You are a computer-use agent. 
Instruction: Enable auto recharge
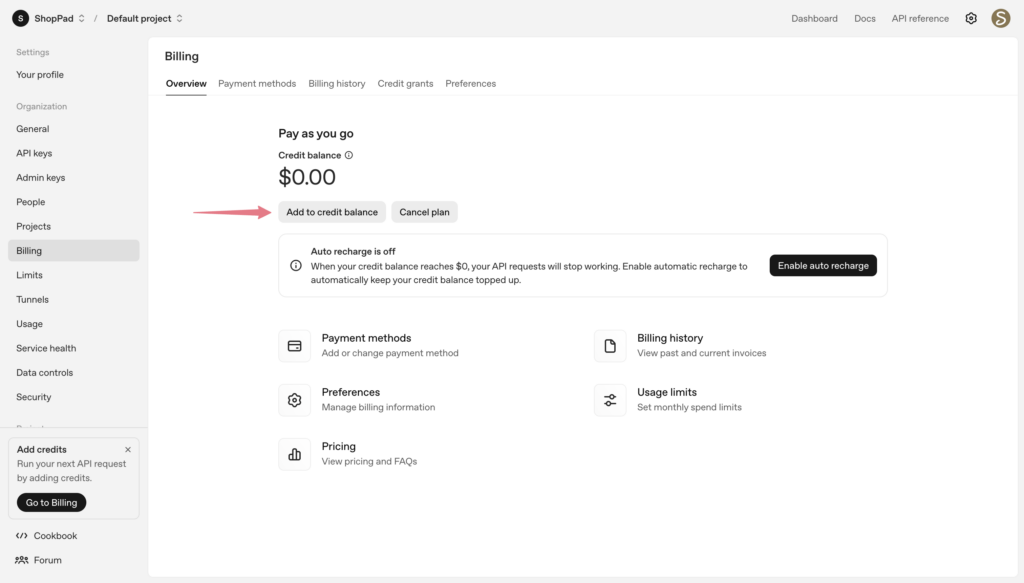click(822, 265)
